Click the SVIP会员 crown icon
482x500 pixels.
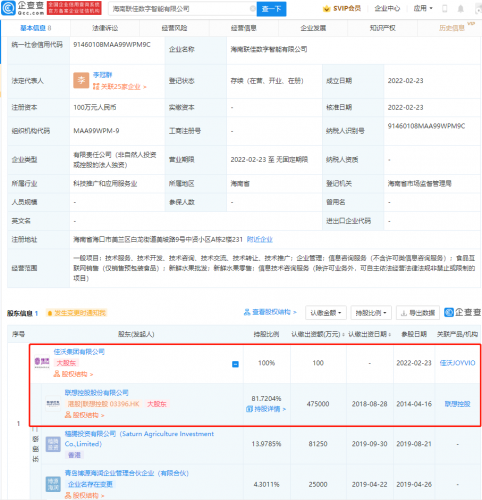click(326, 9)
